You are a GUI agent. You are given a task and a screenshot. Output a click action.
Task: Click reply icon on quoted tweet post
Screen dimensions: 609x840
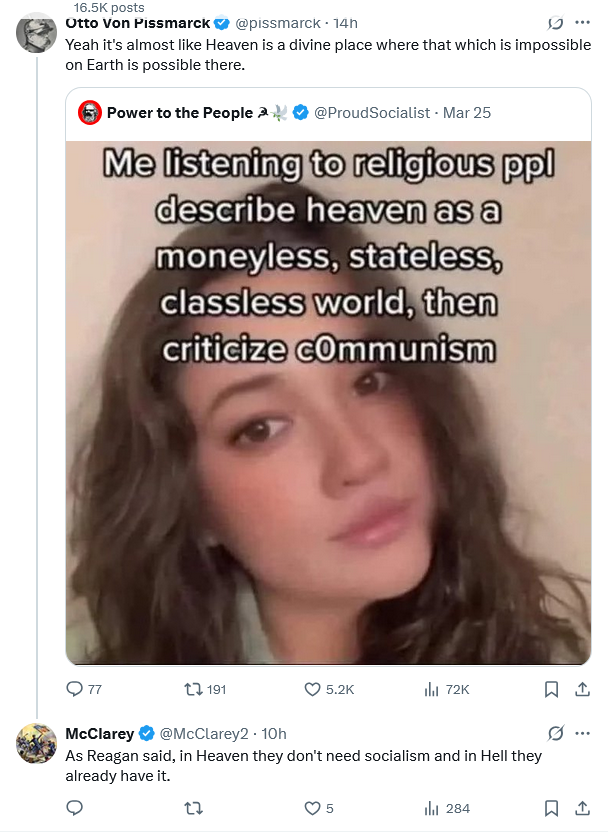click(x=74, y=689)
